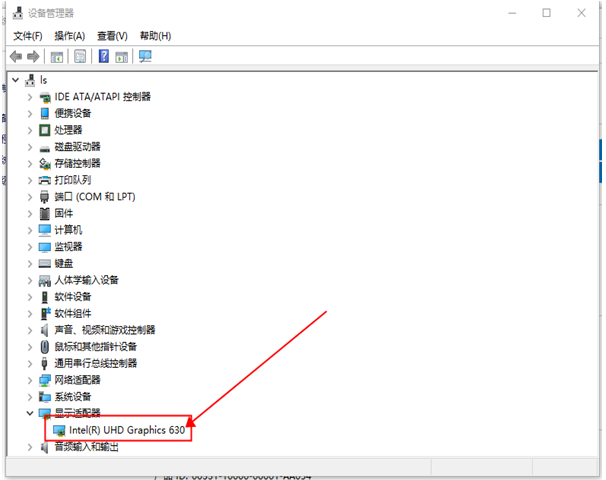Image resolution: width=606 pixels, height=480 pixels.
Task: Click the Device Manager title bar icon
Action: [x=18, y=13]
